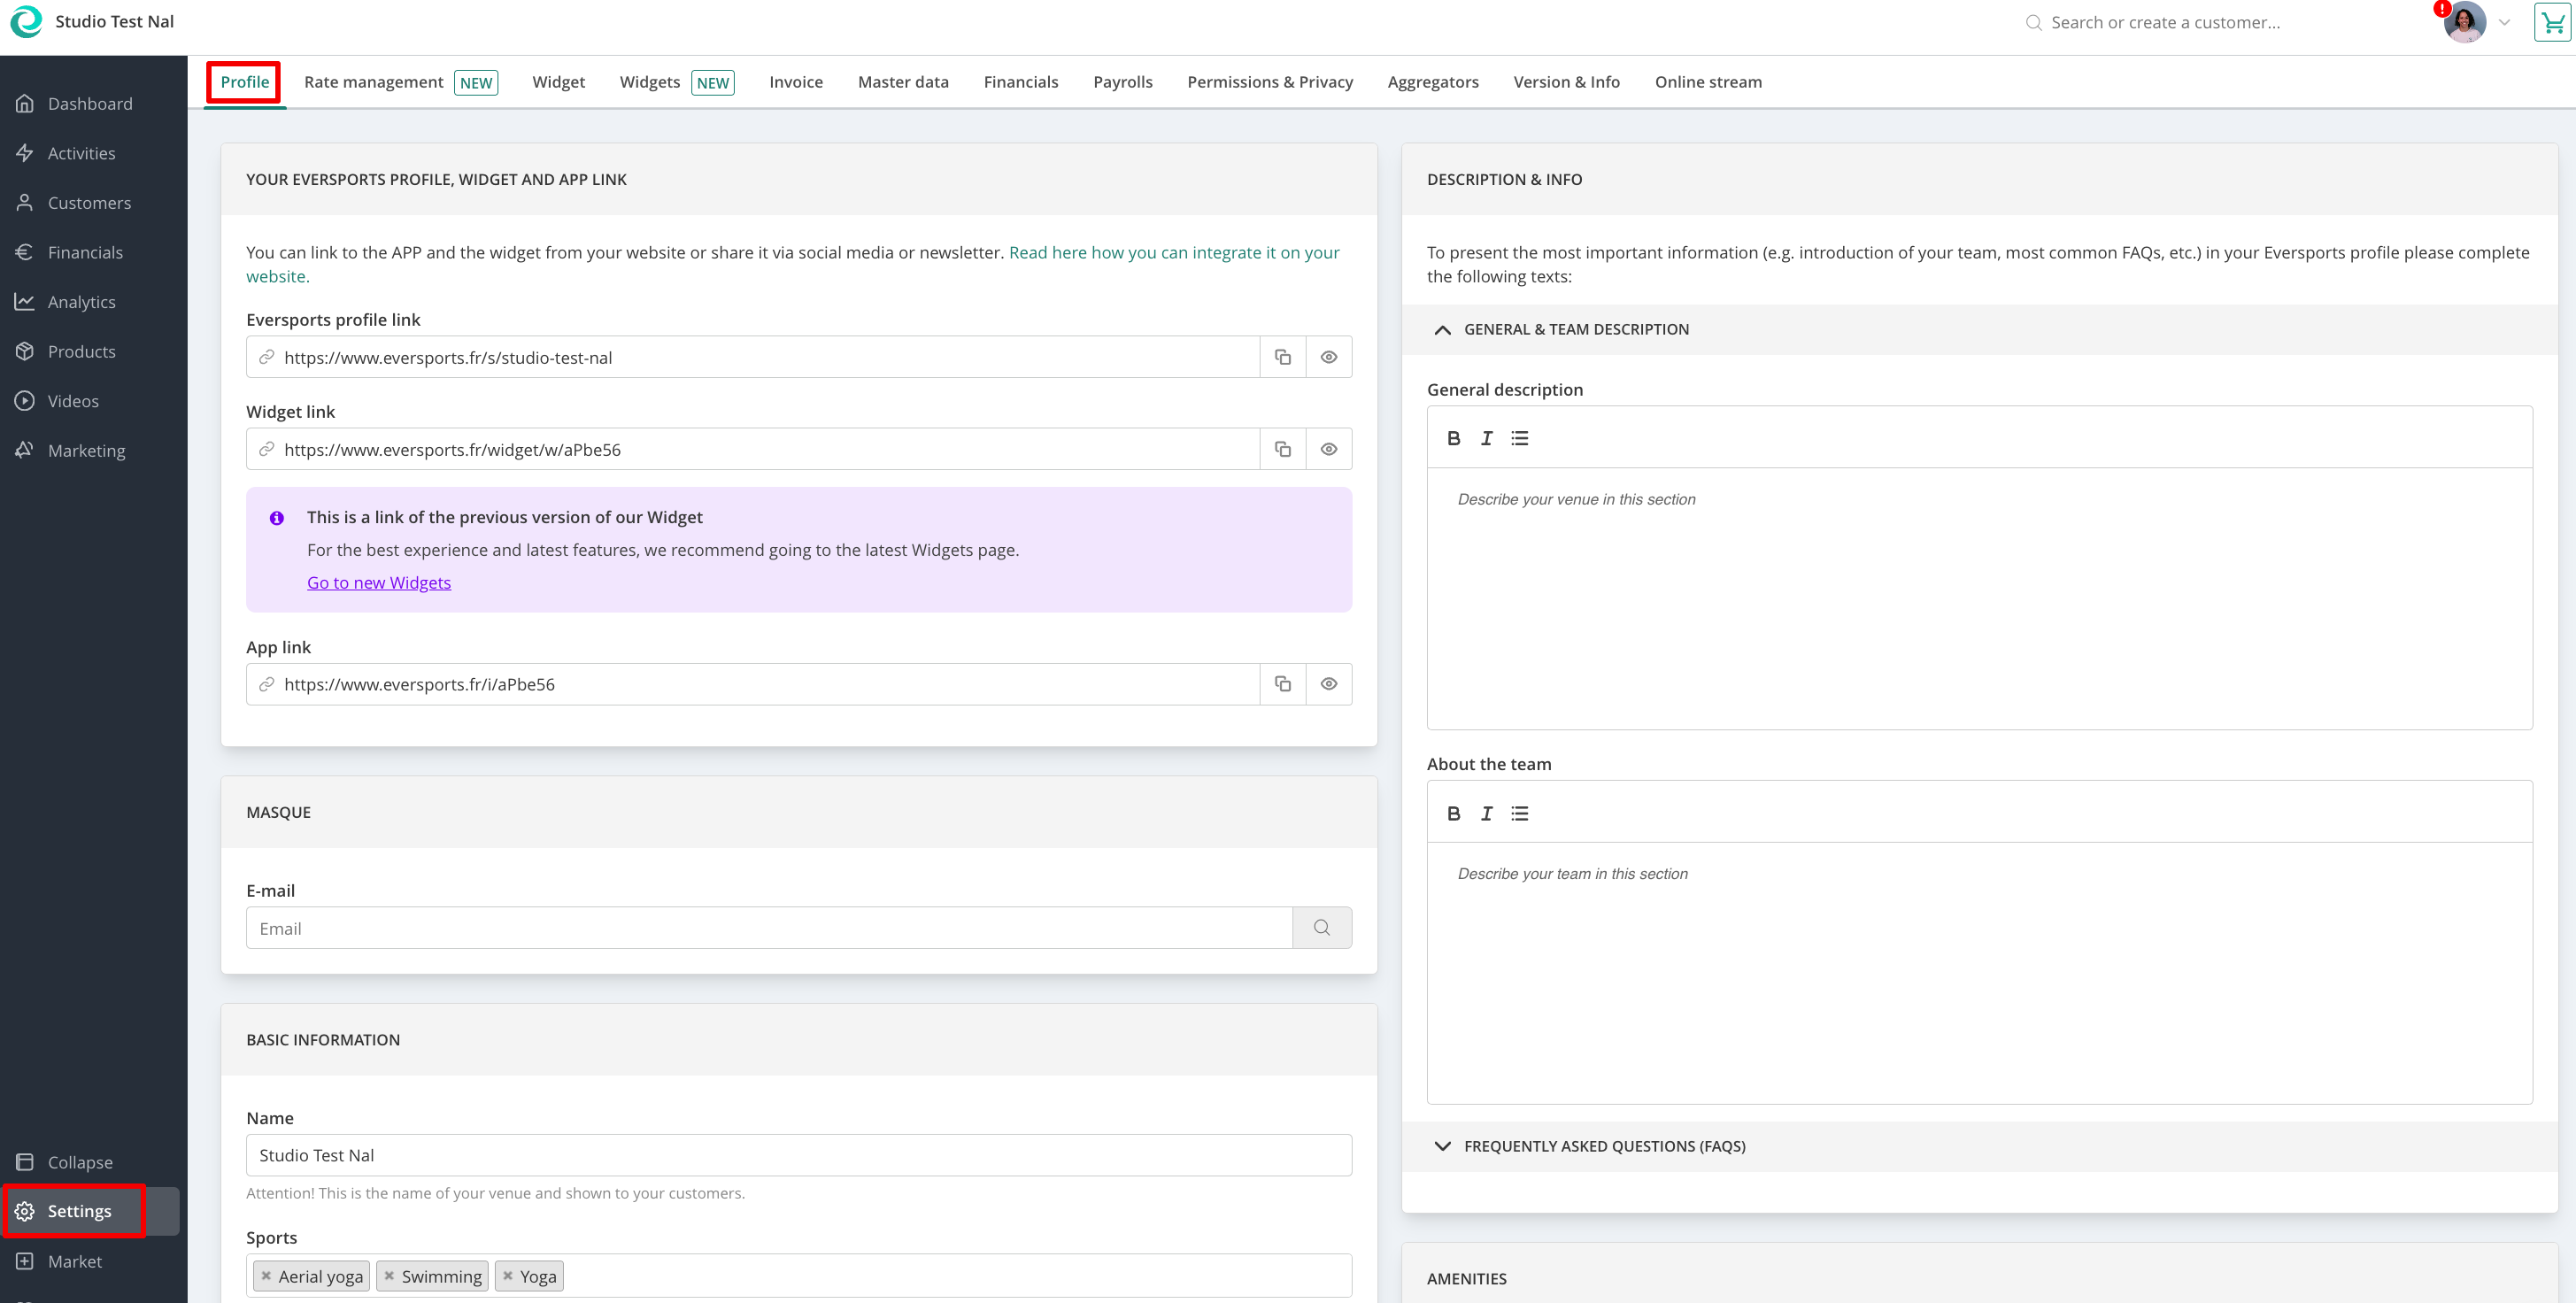Viewport: 2576px width, 1303px height.
Task: Insert bullet list in About the team editor
Action: point(1520,813)
